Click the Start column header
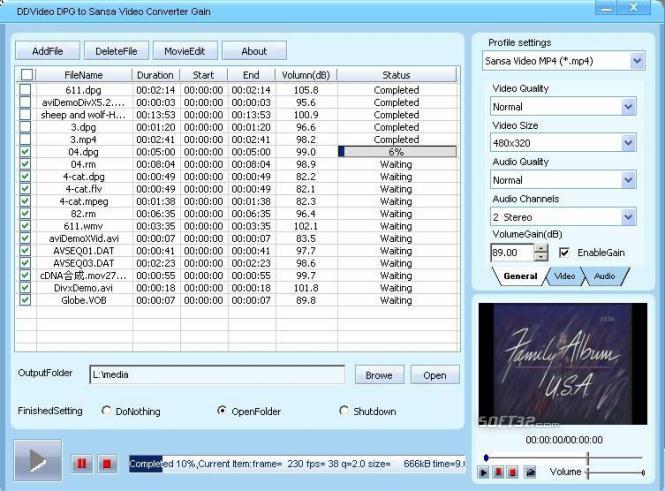This screenshot has width=665, height=491. 203,75
